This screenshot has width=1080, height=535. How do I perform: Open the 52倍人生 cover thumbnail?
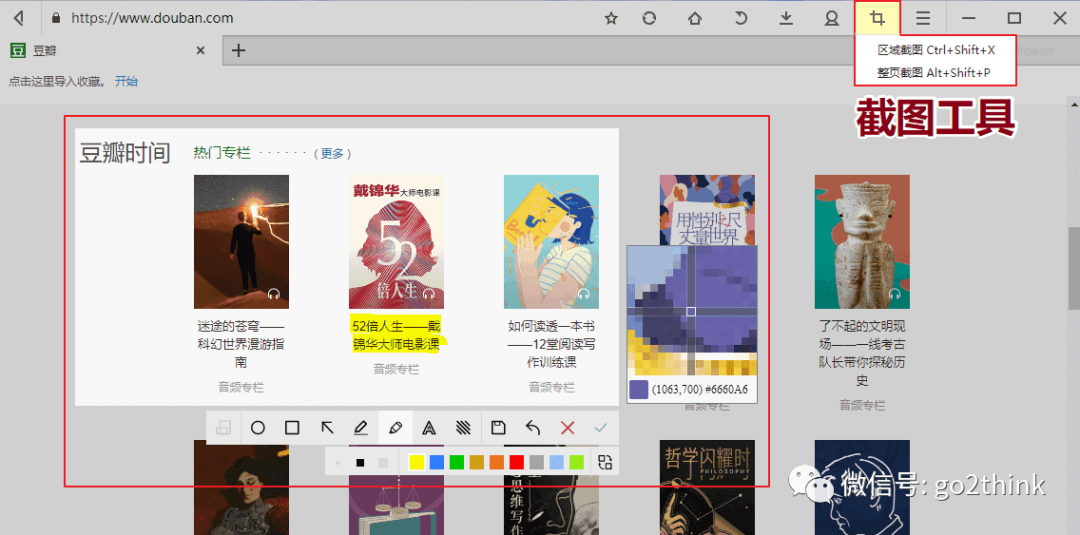tap(396, 242)
